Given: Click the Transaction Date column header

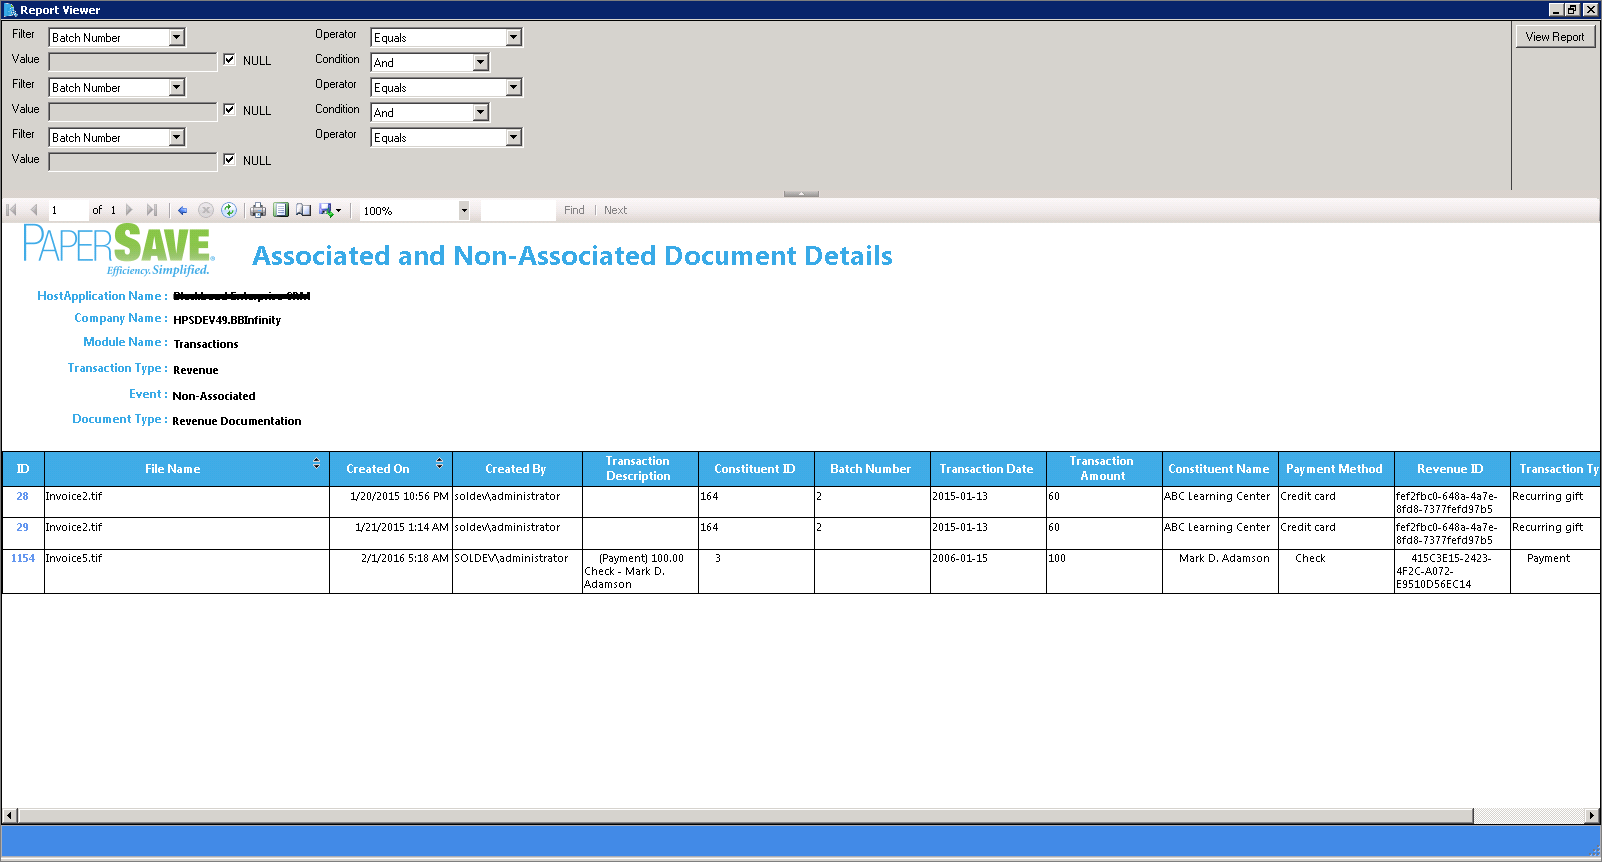Looking at the screenshot, I should (988, 468).
